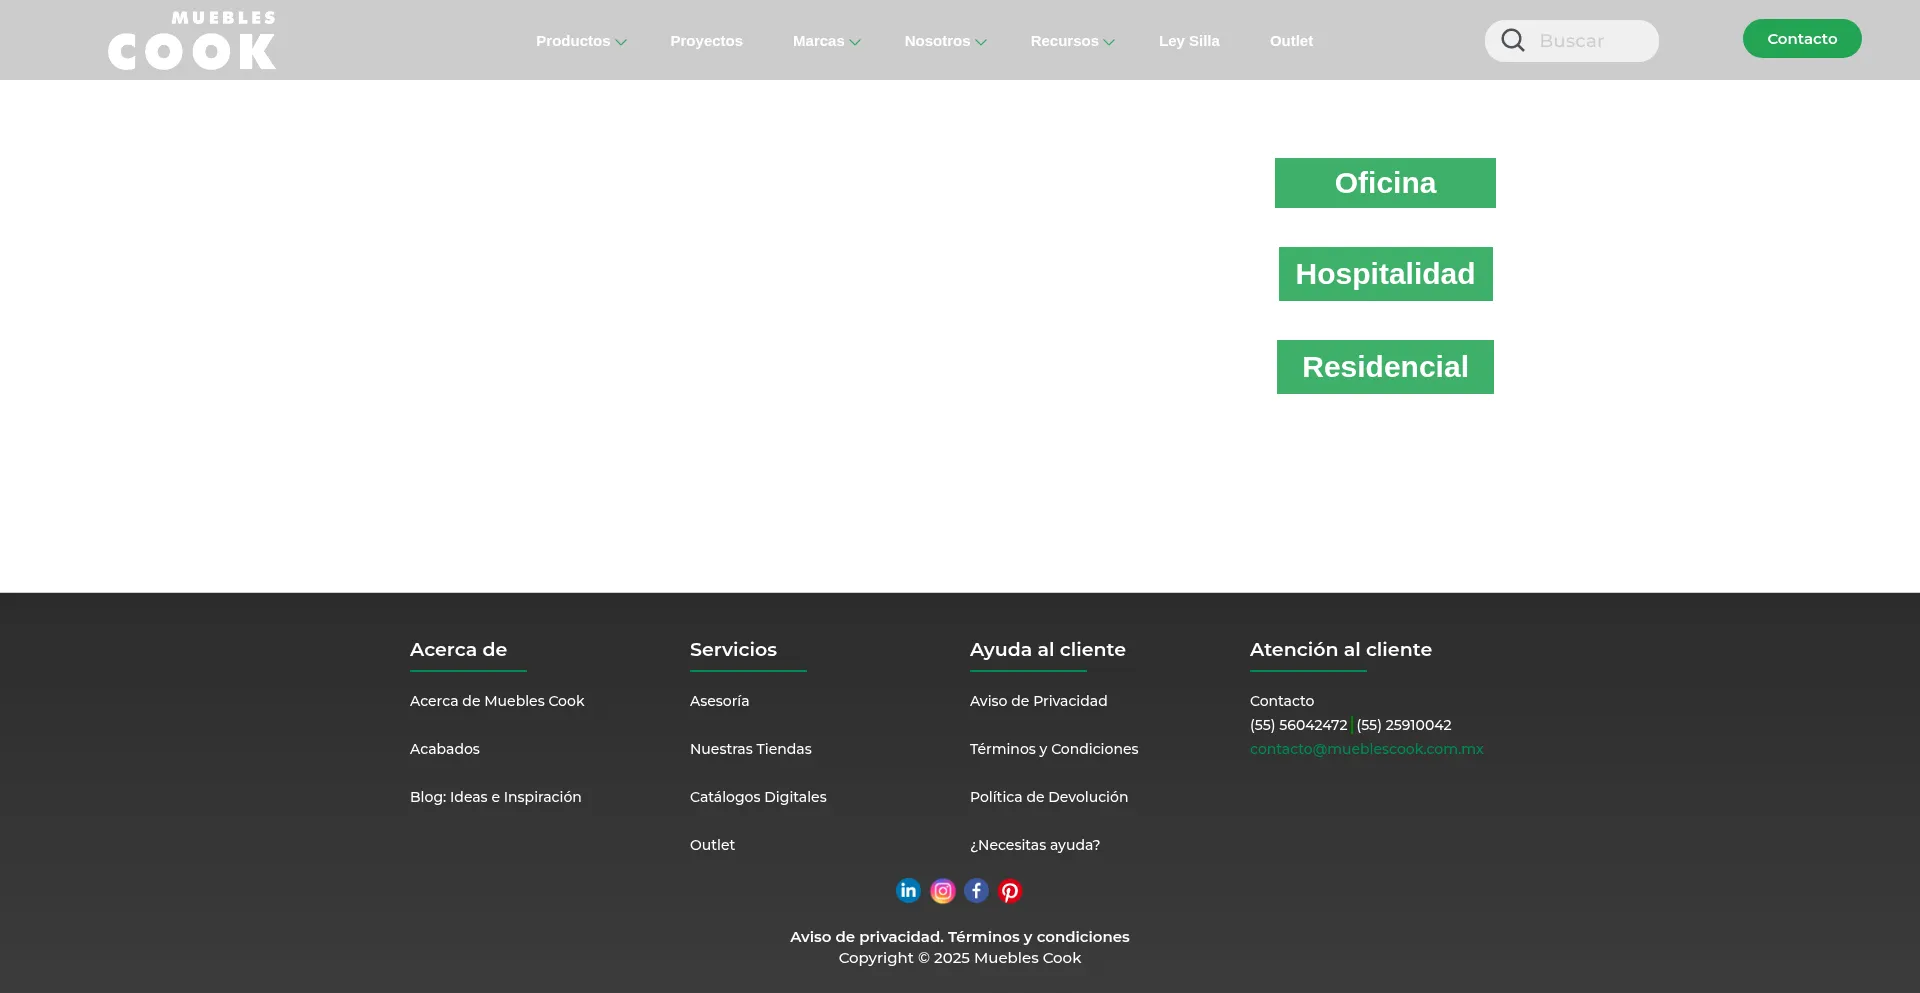Expand the Marcas dropdown menu
Viewport: 1920px width, 993px height.
826,41
